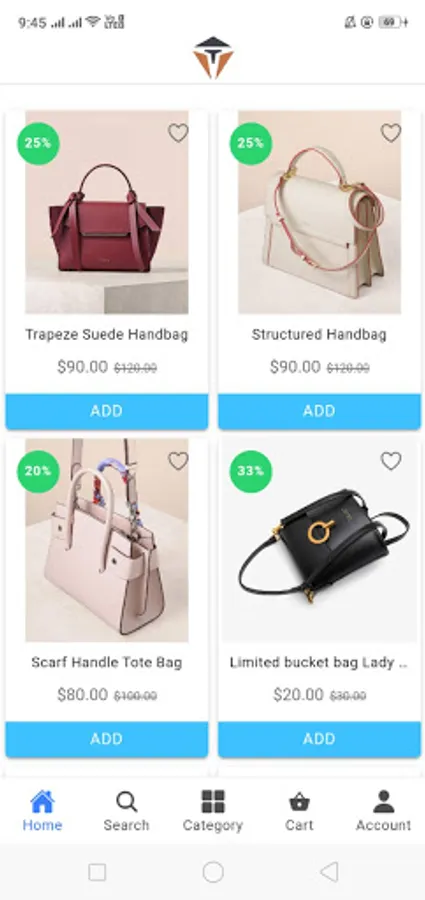Favorite the Limited bucket bag via heart

[391, 461]
